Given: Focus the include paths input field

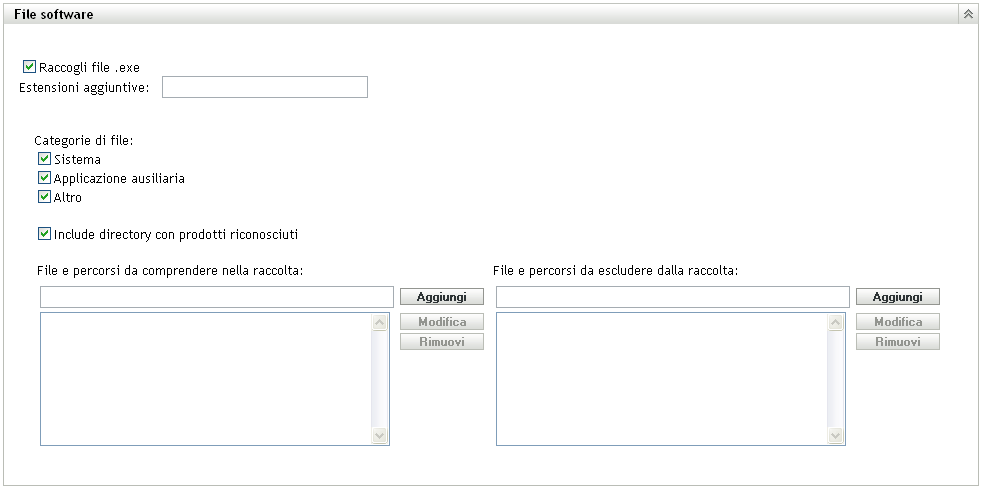Looking at the screenshot, I should point(217,297).
